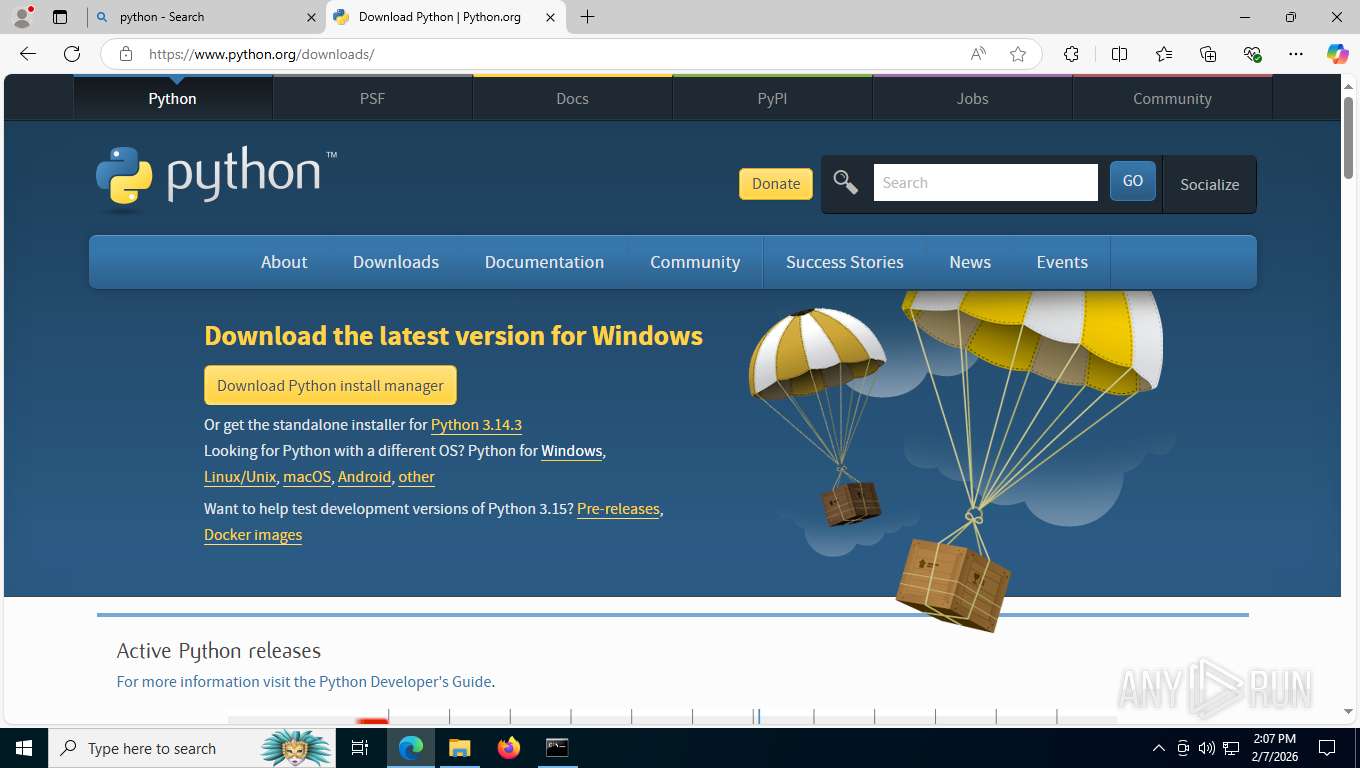The image size is (1360, 768).
Task: Open the About menu
Action: point(284,262)
